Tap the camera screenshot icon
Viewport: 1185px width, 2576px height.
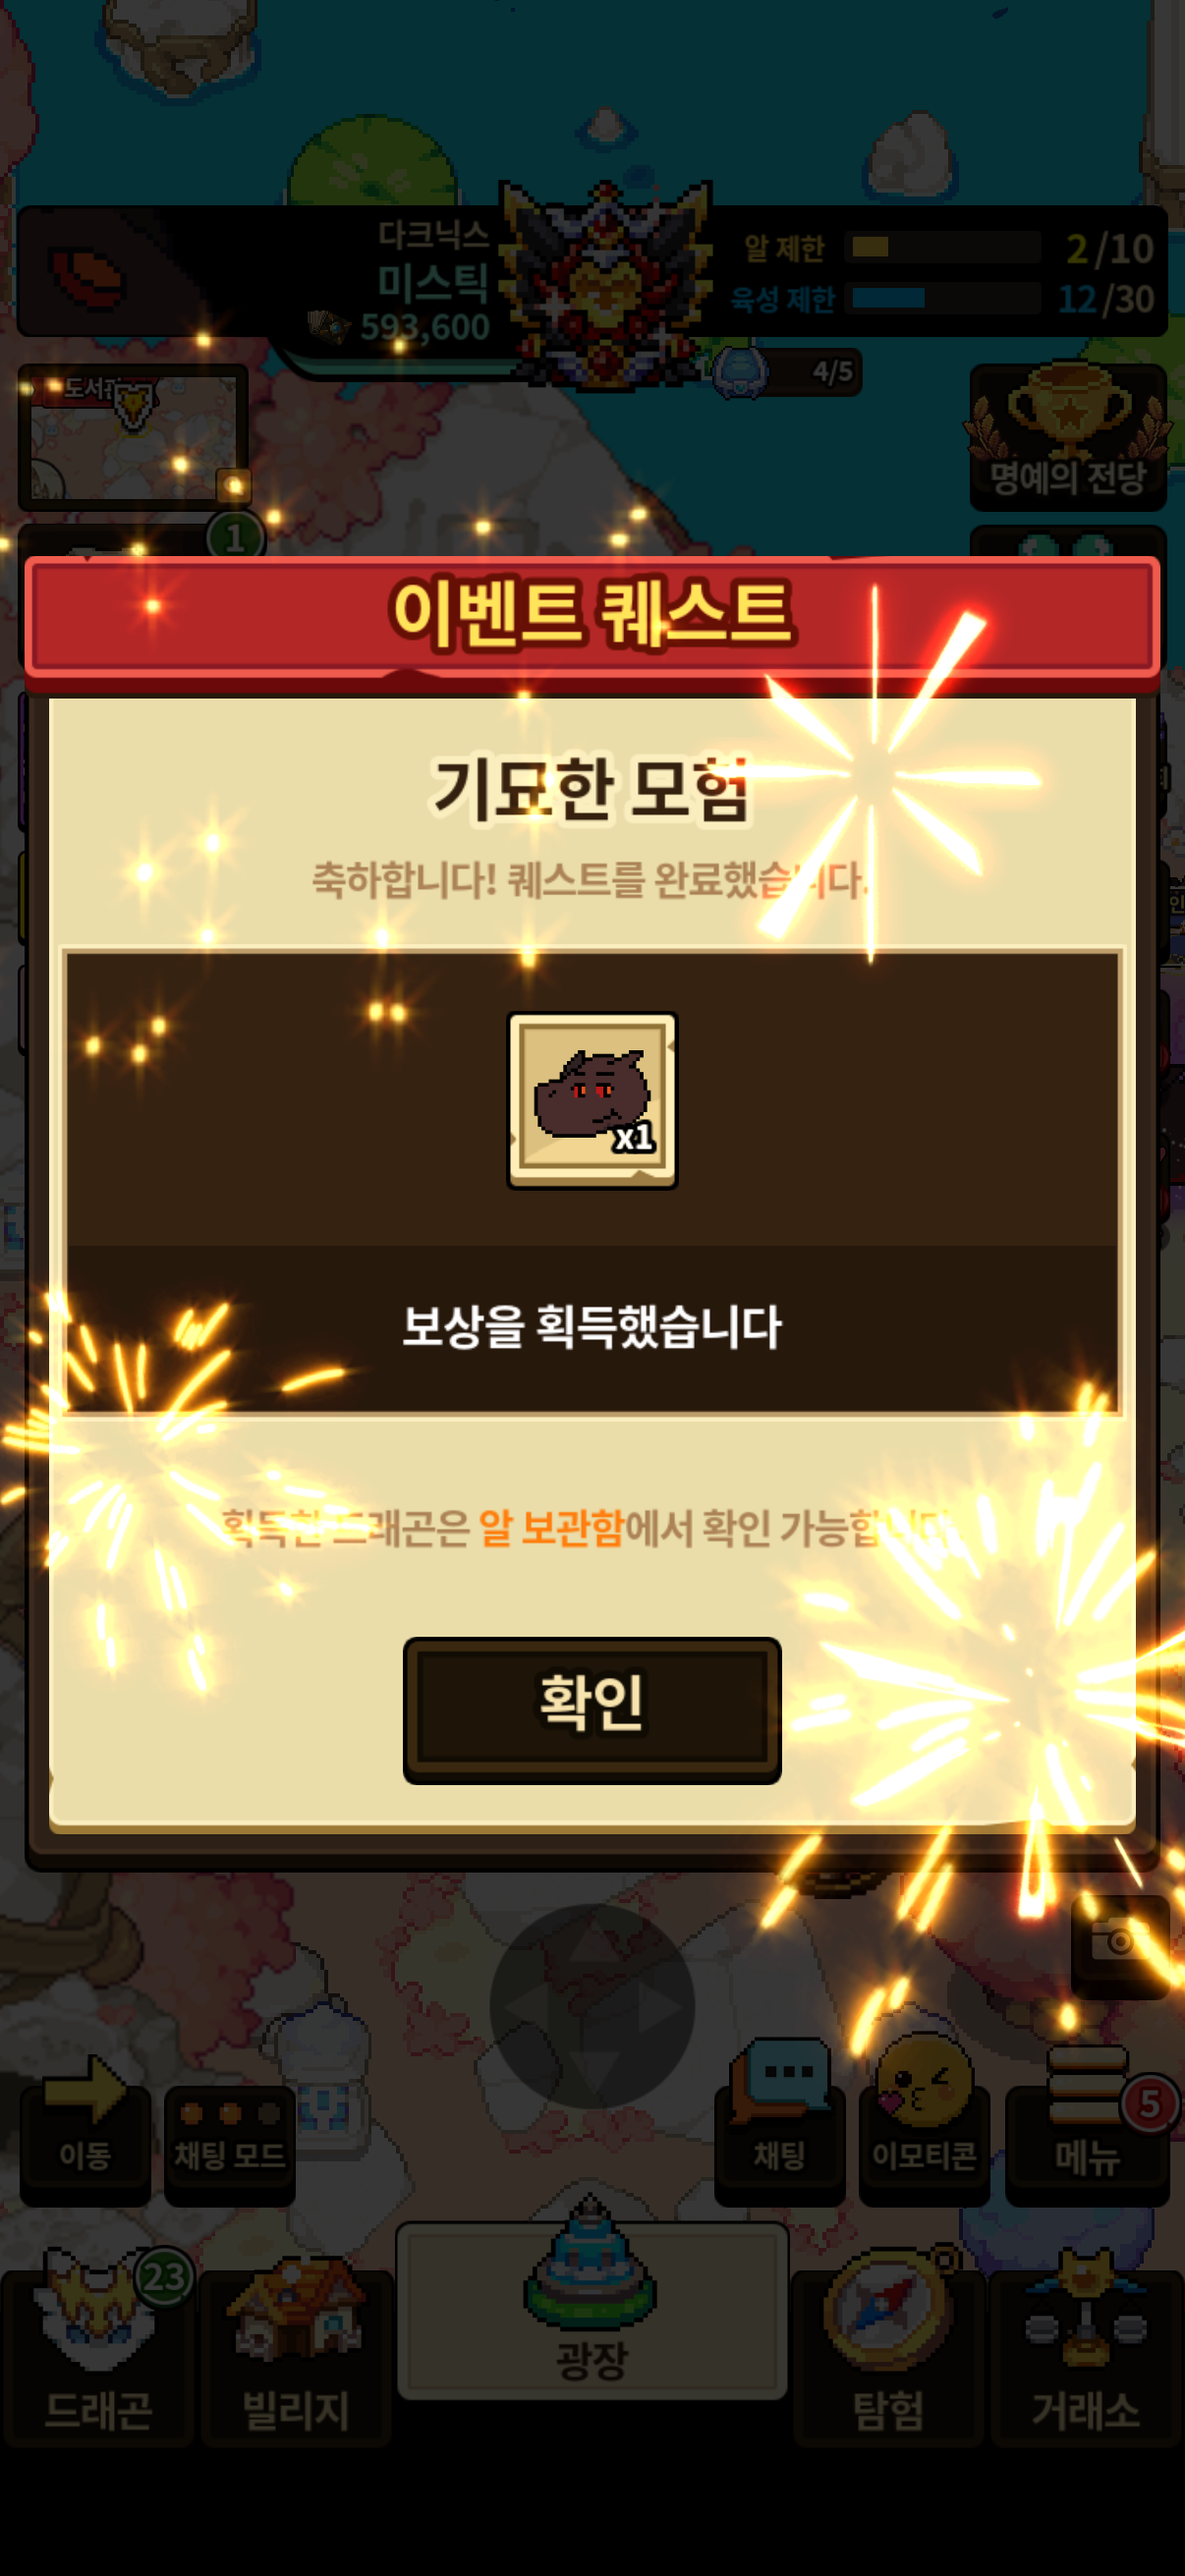point(1120,1946)
